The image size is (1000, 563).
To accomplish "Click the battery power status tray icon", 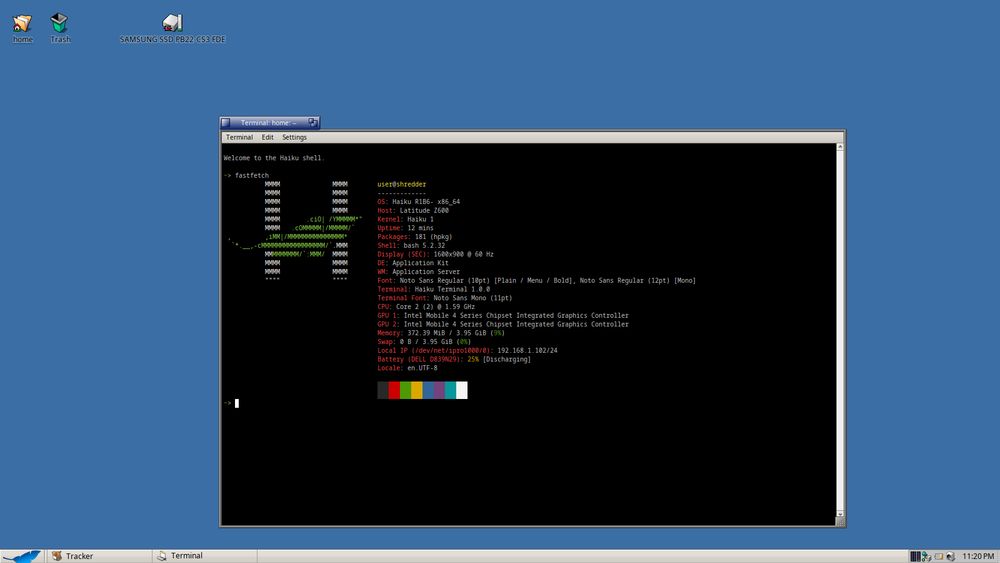I will tap(939, 557).
